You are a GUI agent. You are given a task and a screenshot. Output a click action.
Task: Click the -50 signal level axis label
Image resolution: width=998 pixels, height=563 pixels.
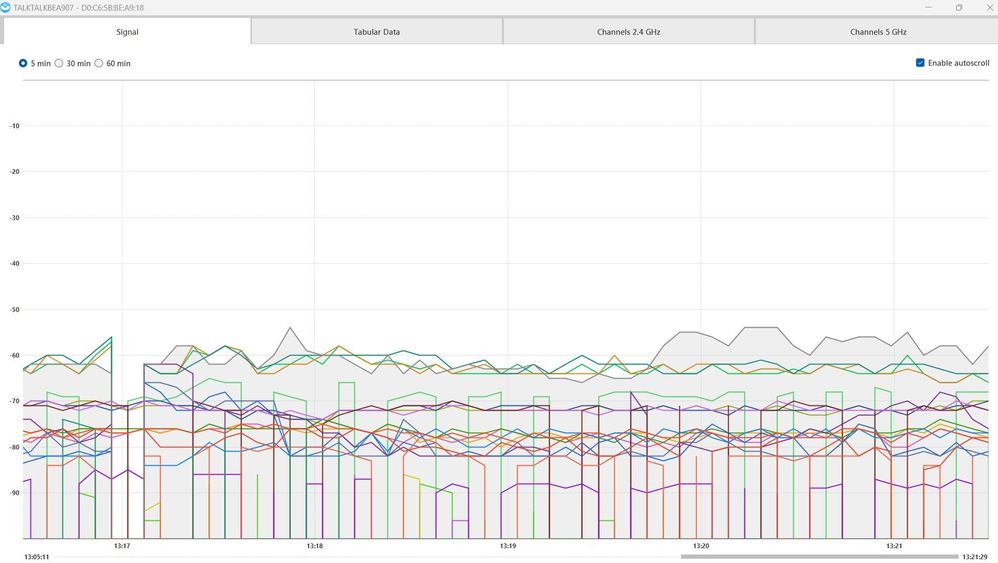coord(14,310)
